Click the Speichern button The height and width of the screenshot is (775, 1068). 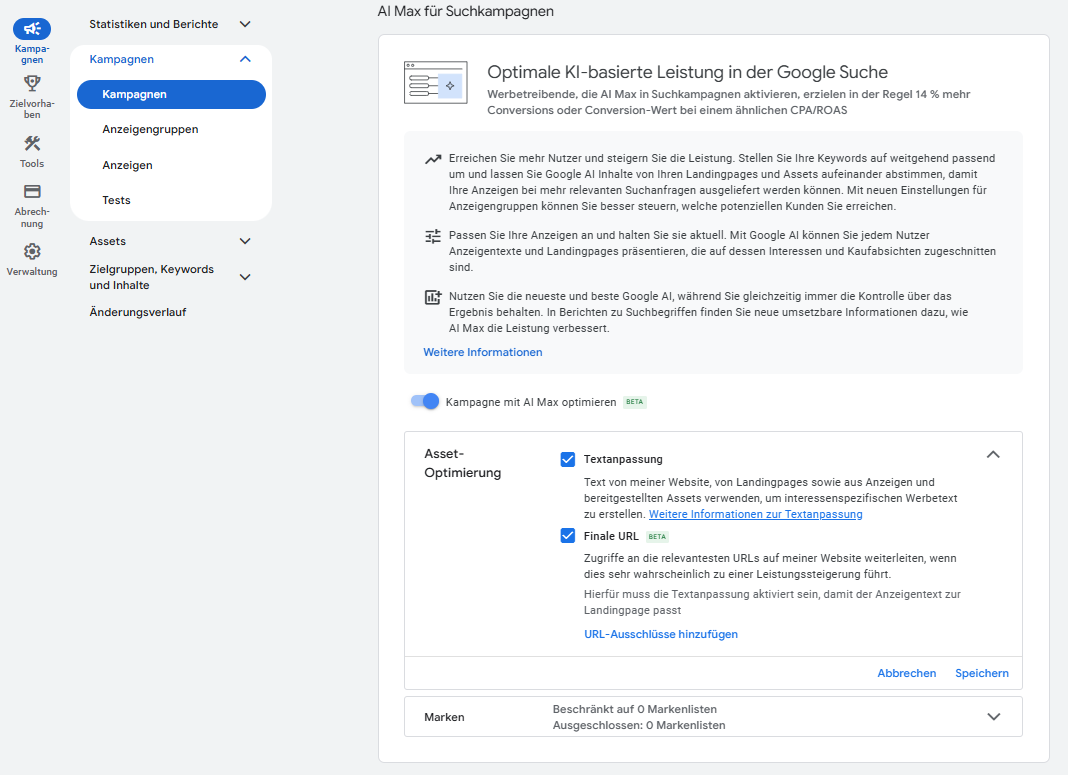point(981,673)
